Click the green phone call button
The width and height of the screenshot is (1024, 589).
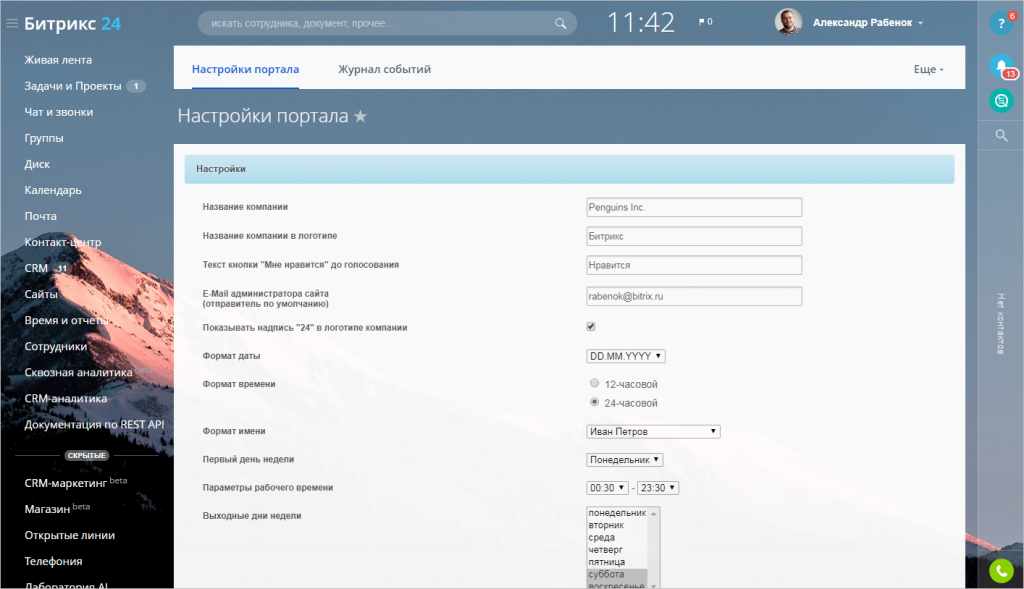1001,571
